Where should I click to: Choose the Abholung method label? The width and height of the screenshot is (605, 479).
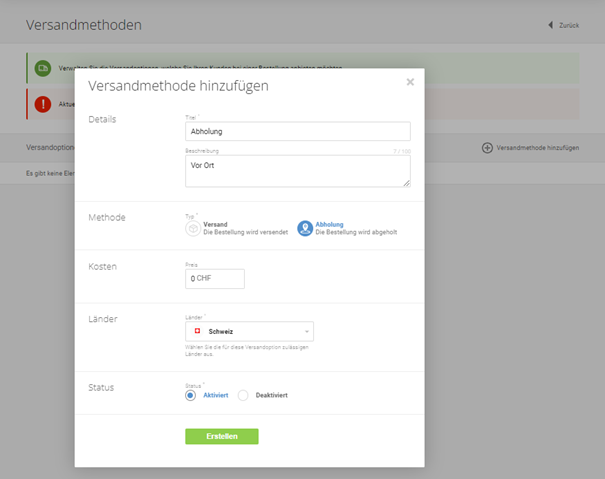[x=329, y=224]
